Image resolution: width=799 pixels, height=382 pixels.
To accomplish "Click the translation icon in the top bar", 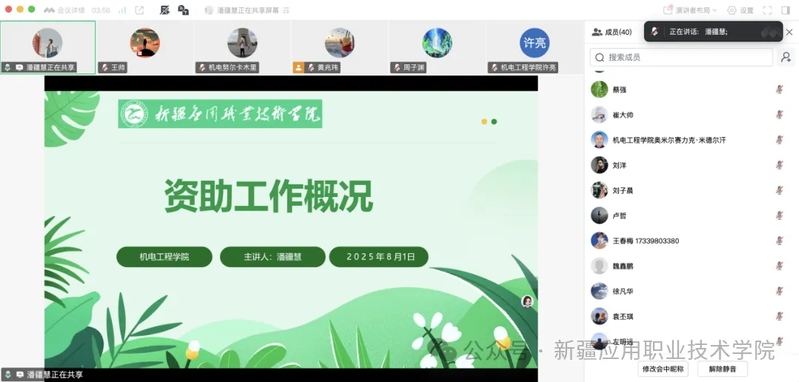I will 183,10.
